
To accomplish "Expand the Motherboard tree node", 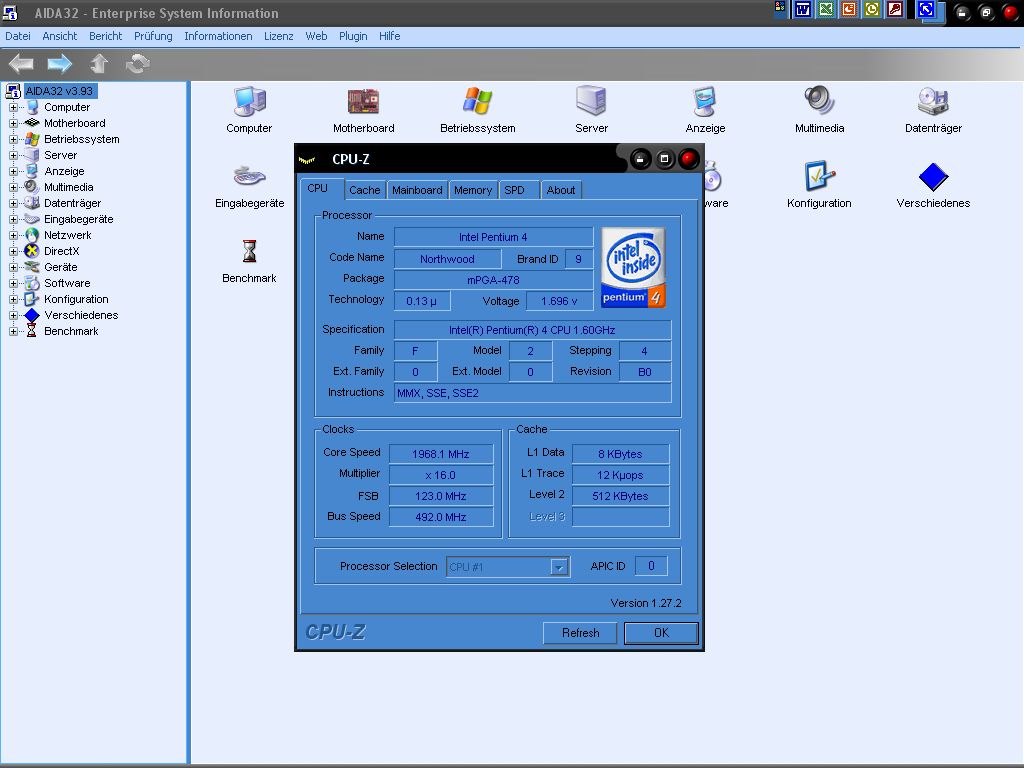I will coord(13,123).
